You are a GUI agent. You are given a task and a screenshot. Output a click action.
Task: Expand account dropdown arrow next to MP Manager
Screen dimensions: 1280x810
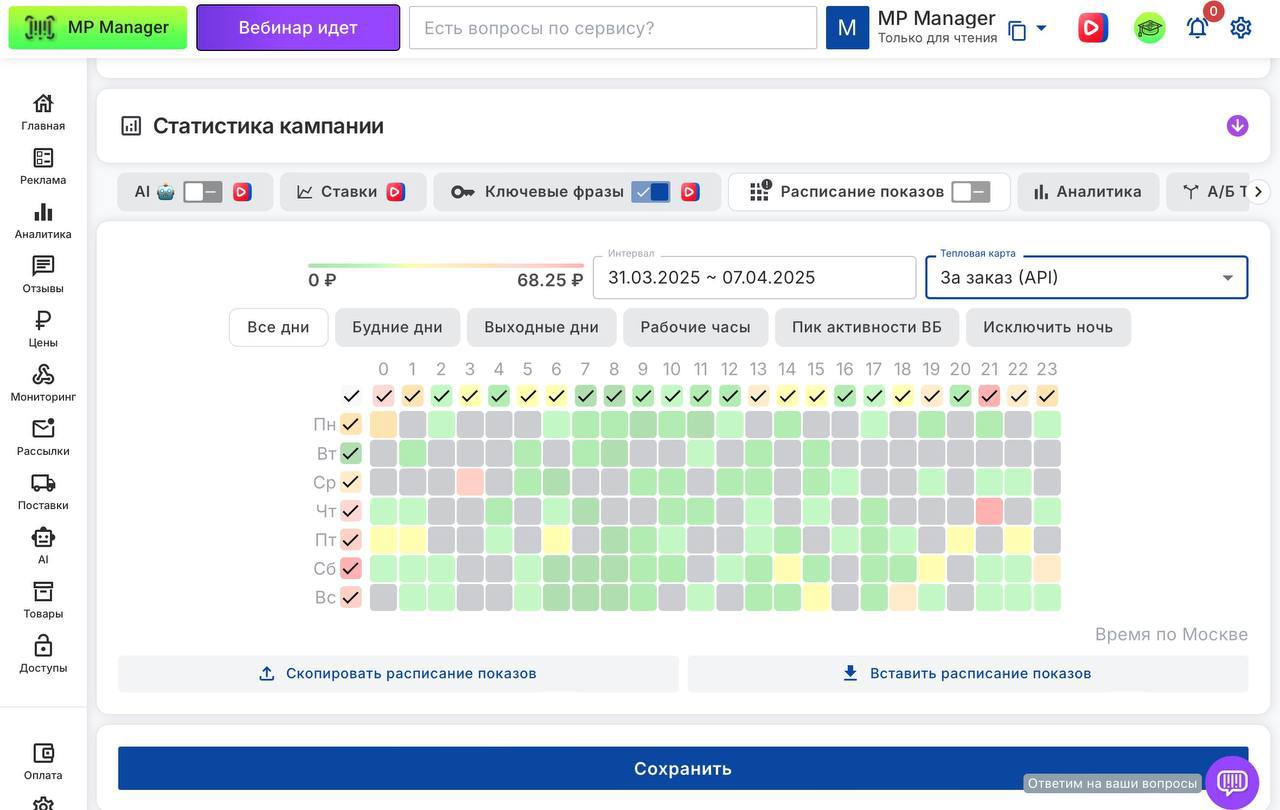point(1041,28)
